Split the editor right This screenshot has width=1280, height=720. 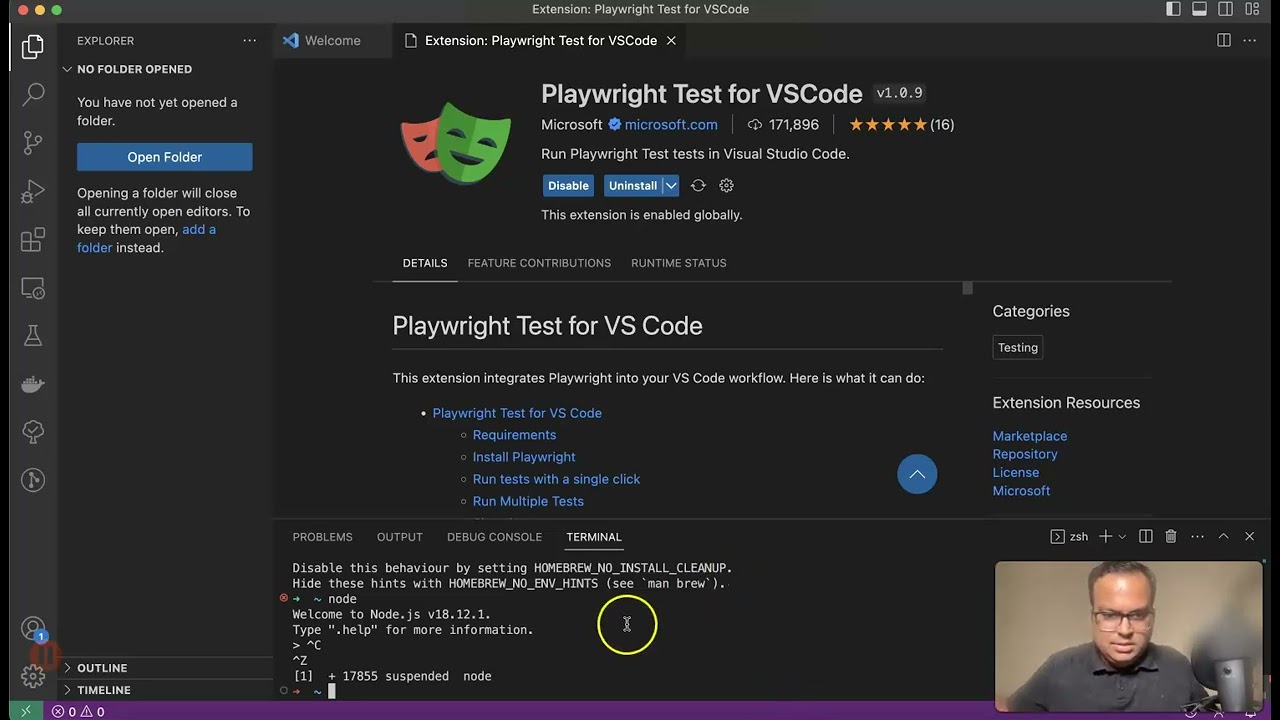tap(1223, 40)
